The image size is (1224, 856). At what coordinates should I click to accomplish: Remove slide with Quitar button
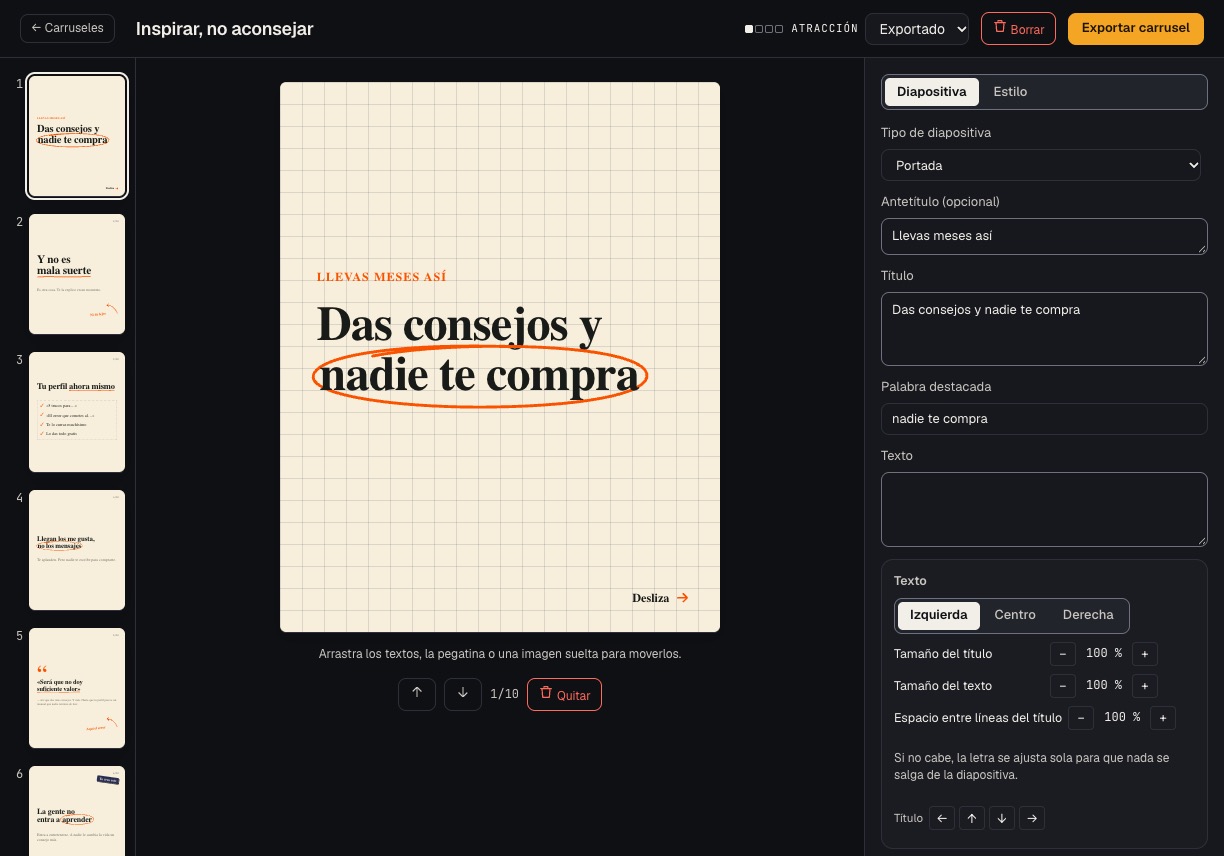(564, 694)
